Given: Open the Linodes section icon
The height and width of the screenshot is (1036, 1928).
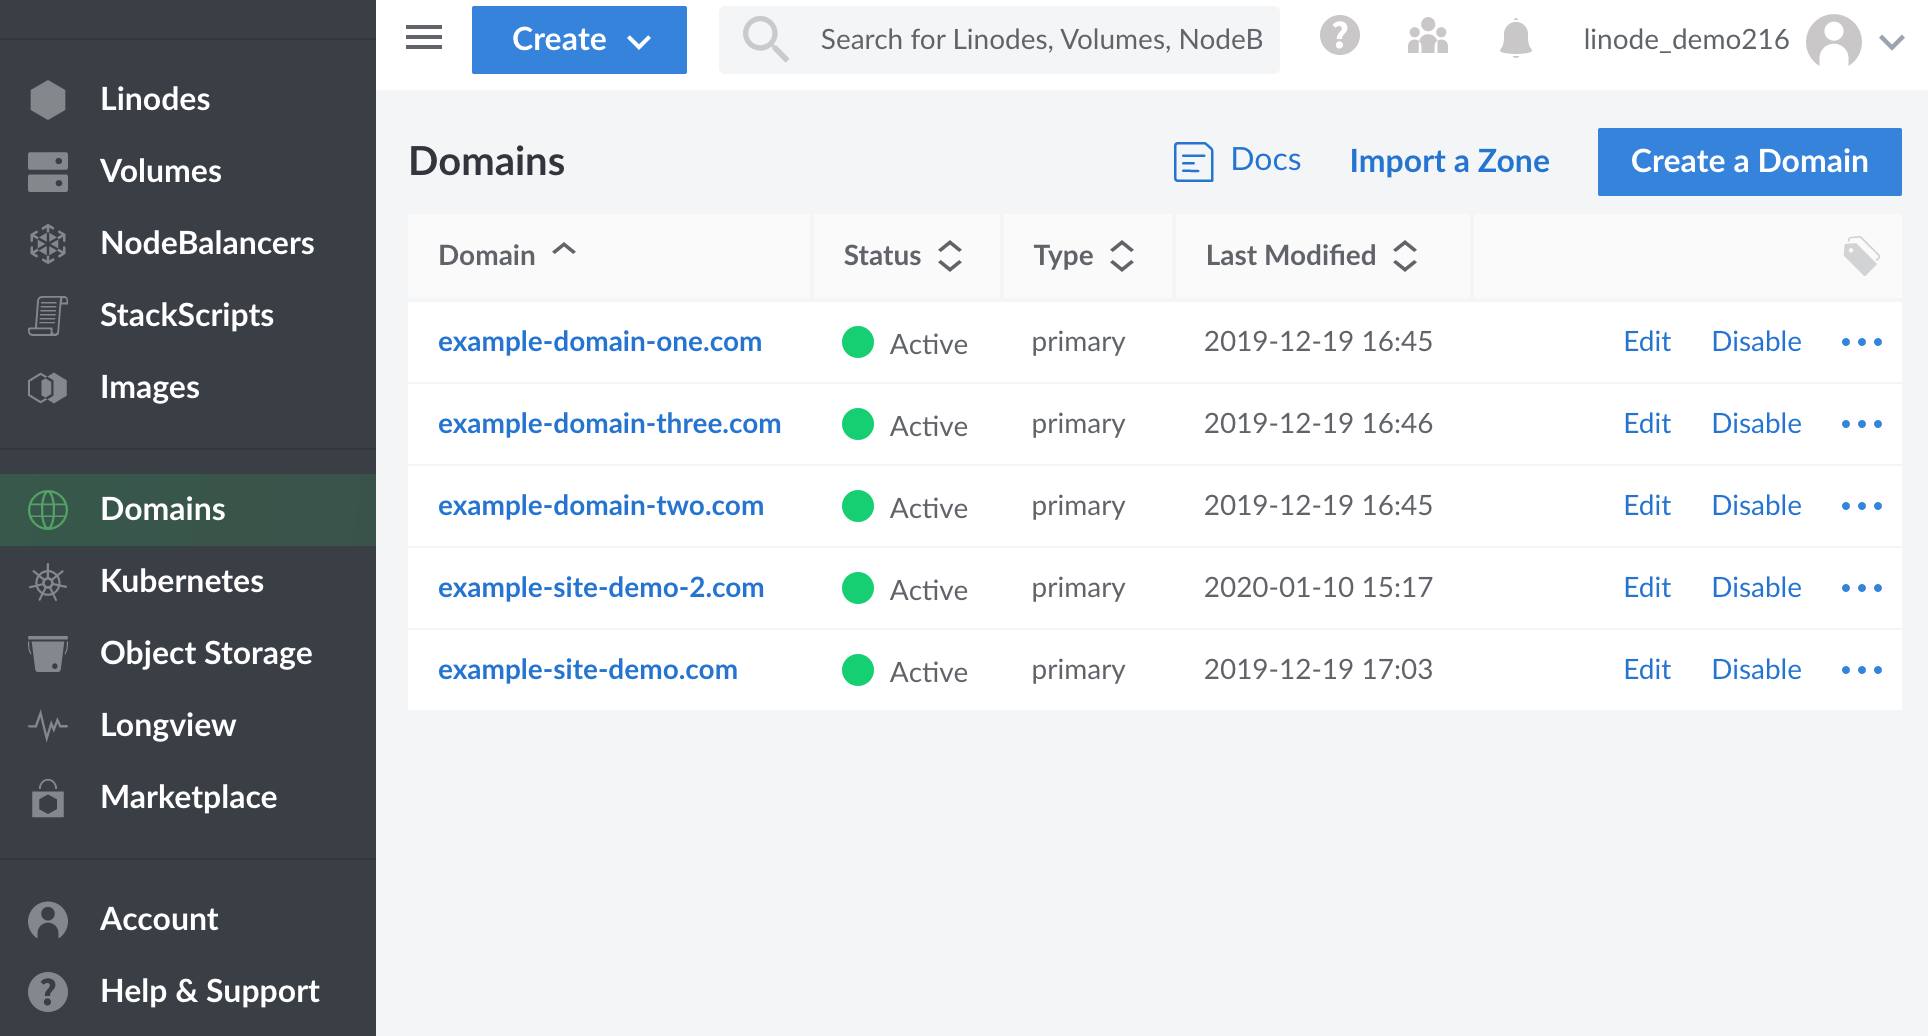Looking at the screenshot, I should pyautogui.click(x=46, y=98).
